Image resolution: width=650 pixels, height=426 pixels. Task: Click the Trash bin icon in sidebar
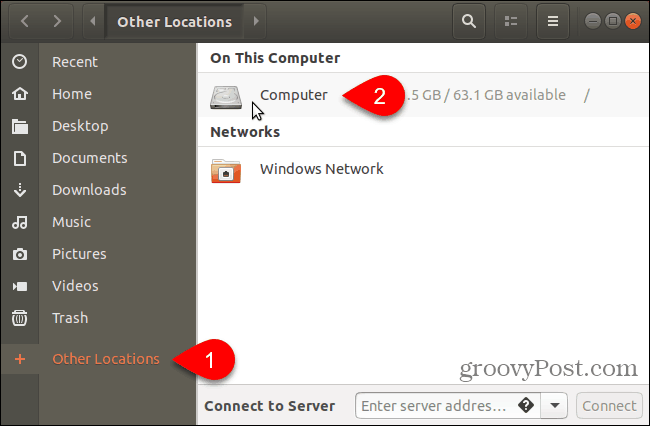[19, 318]
